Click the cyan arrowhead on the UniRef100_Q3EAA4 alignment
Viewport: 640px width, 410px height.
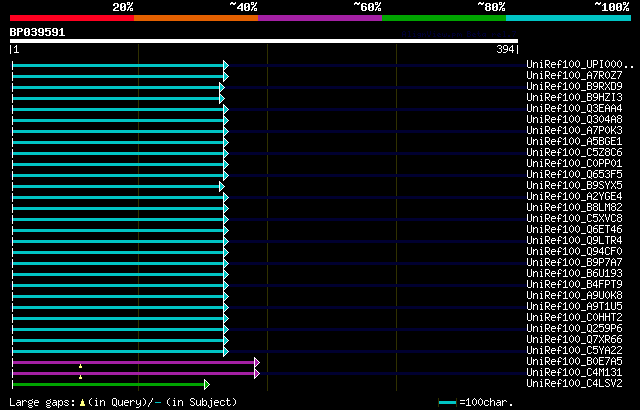pyautogui.click(x=226, y=109)
